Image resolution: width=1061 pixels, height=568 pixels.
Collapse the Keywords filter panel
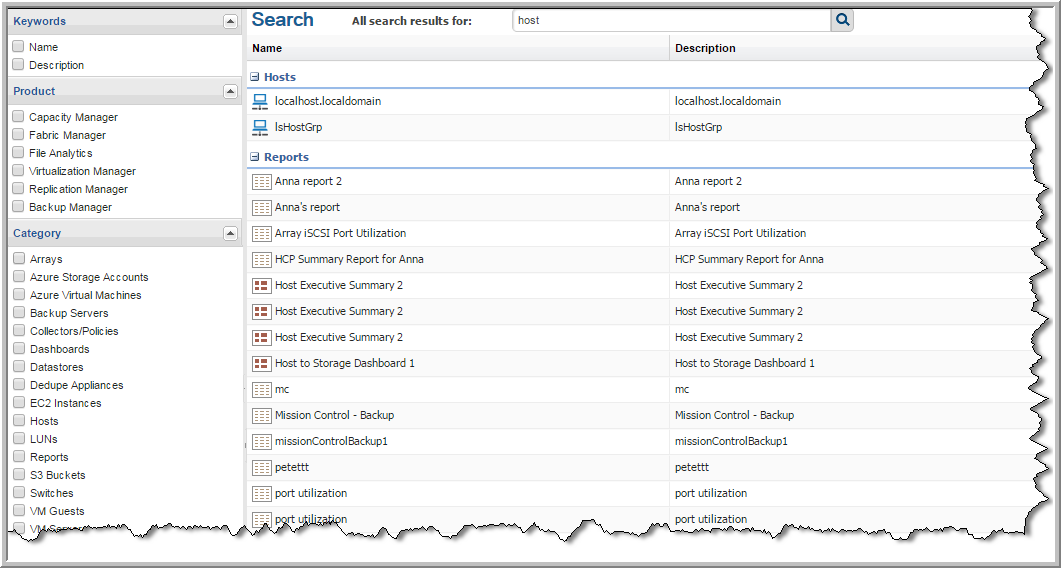[230, 21]
